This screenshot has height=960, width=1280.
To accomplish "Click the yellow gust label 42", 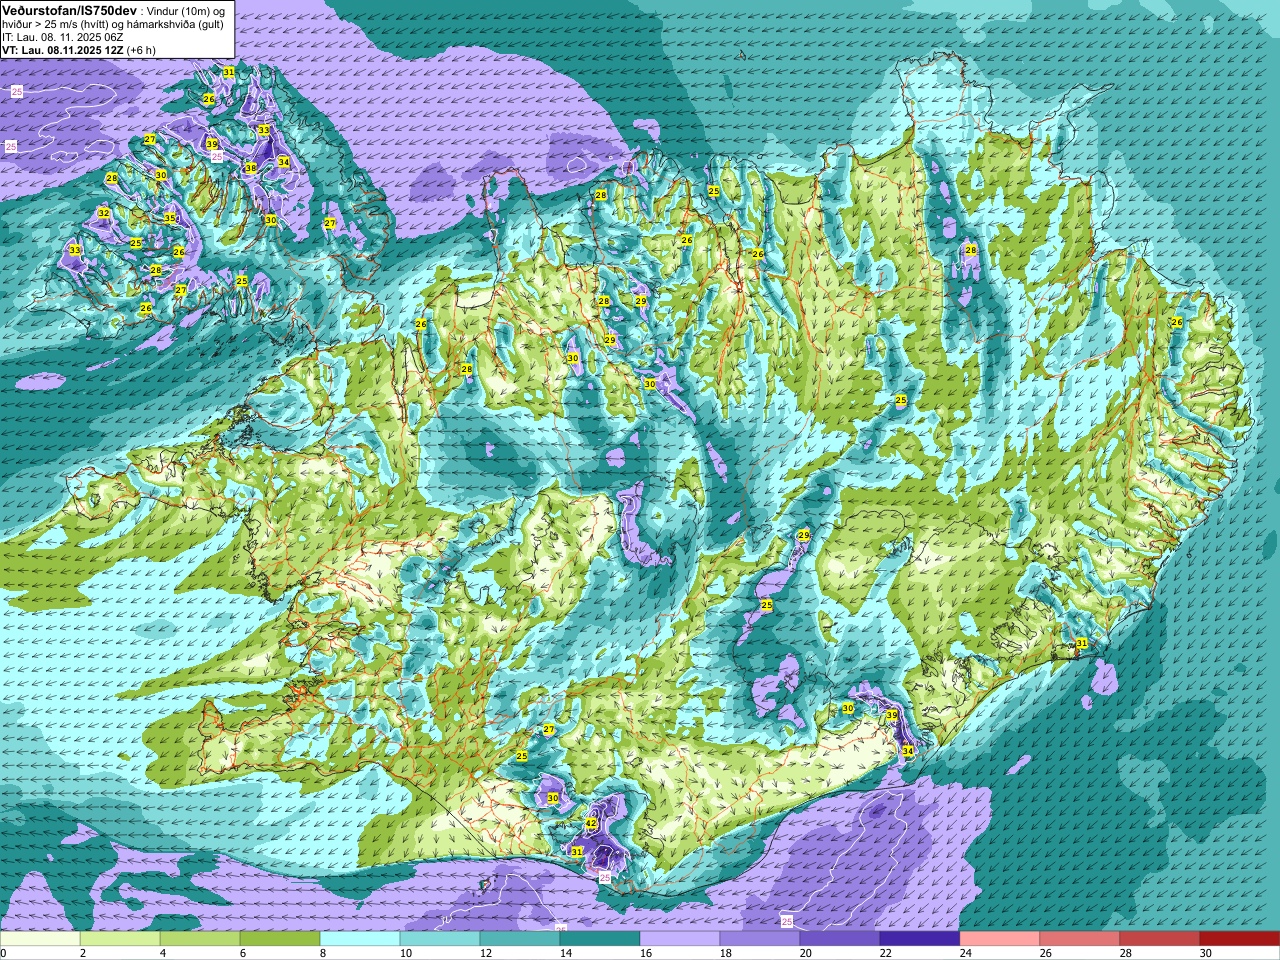I will (591, 823).
